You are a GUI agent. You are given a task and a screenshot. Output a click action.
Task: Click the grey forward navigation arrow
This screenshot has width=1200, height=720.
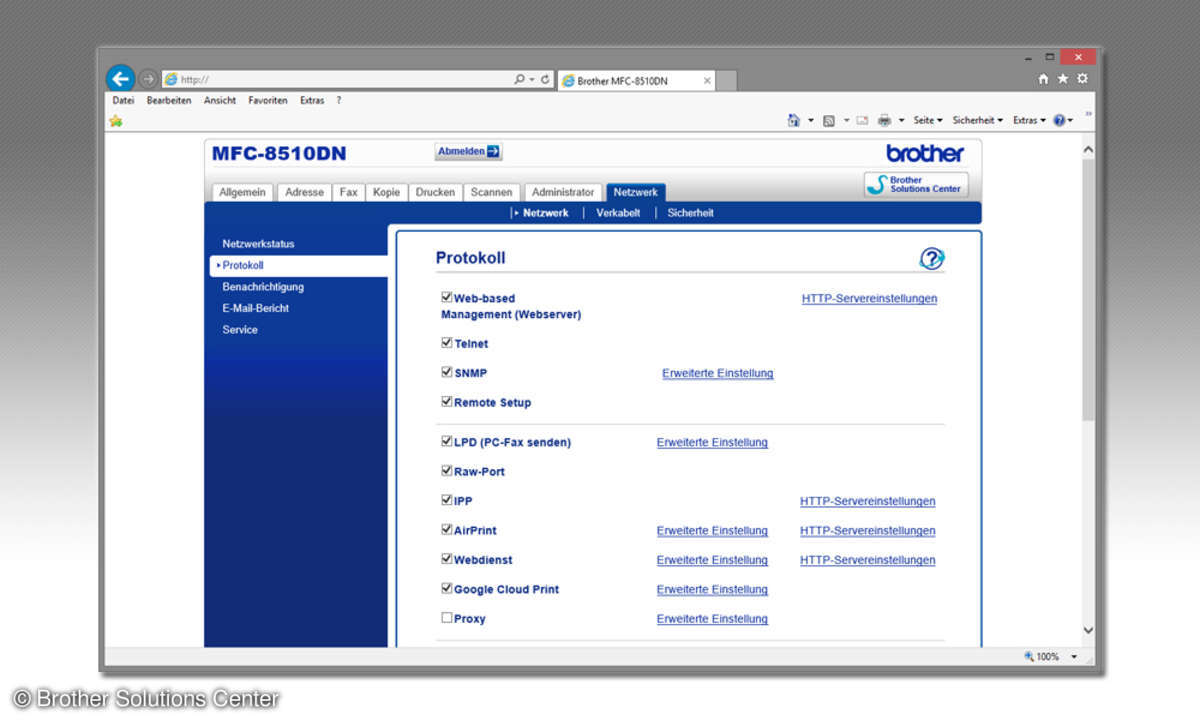click(x=148, y=79)
